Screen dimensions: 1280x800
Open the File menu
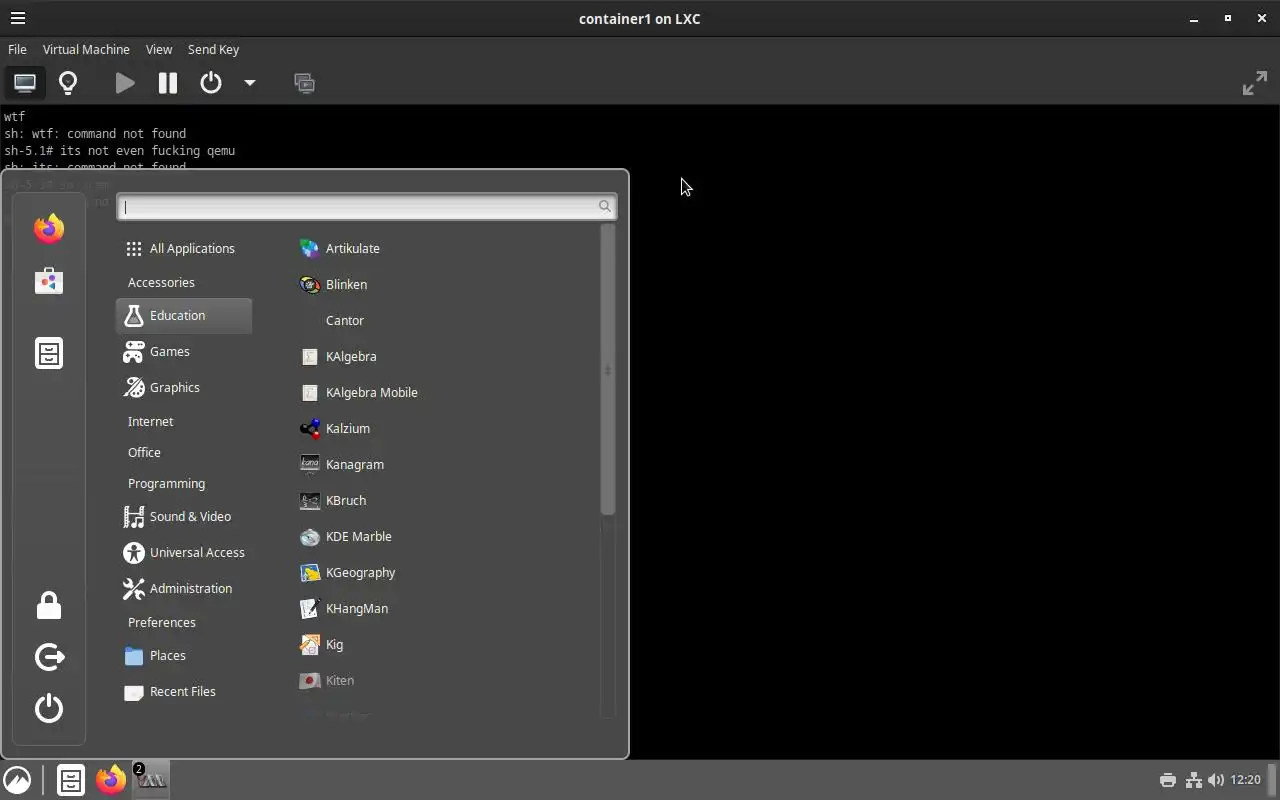click(17, 49)
